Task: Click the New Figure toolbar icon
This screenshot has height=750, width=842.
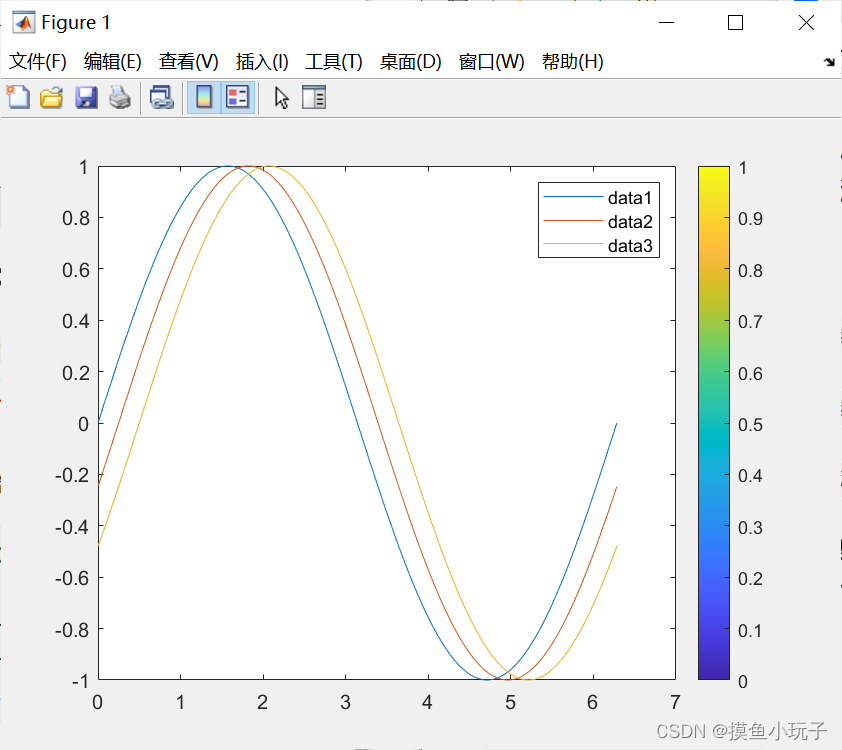Action: click(x=18, y=97)
